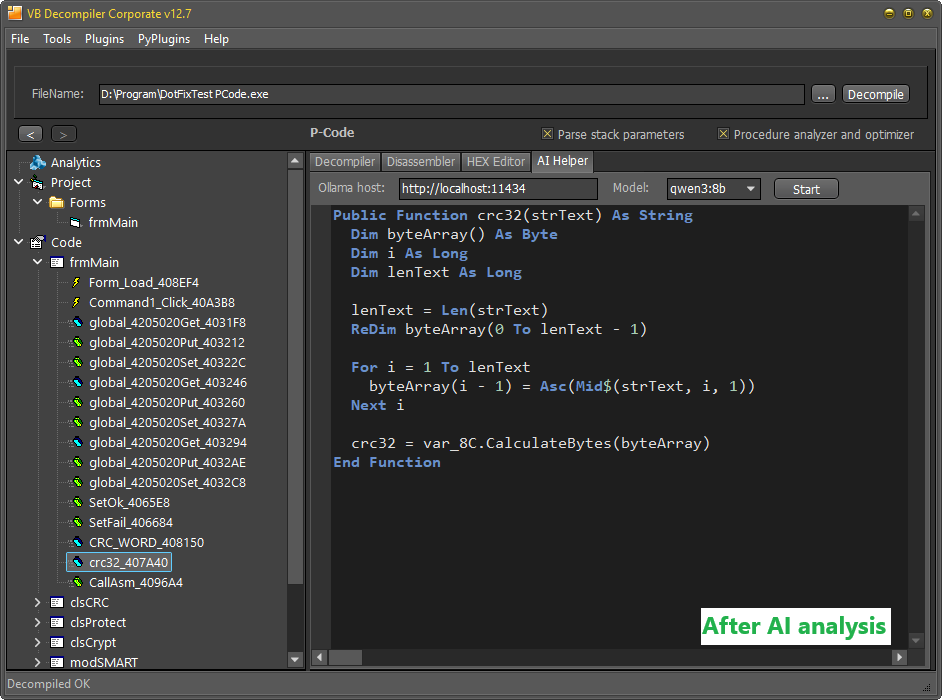Click the Start AI analysis button

(806, 189)
